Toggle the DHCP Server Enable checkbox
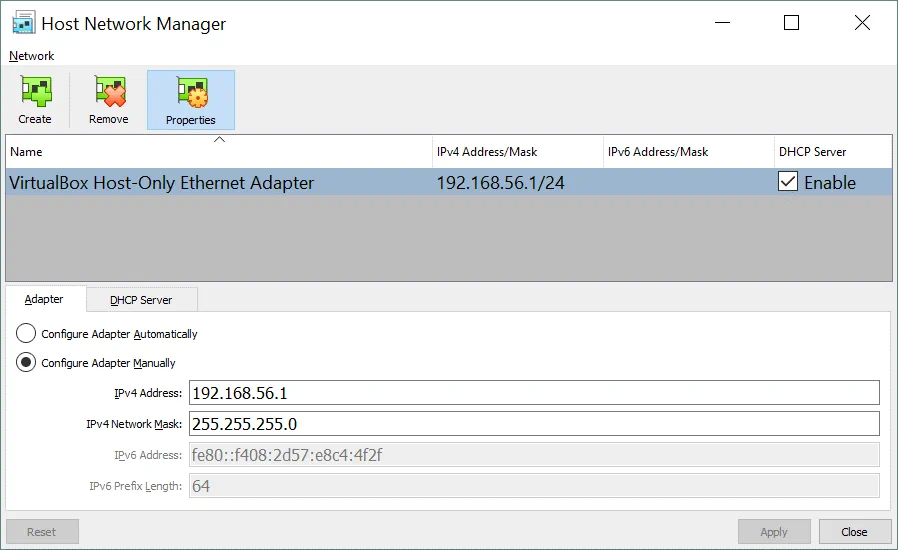The image size is (898, 550). pyautogui.click(x=788, y=182)
